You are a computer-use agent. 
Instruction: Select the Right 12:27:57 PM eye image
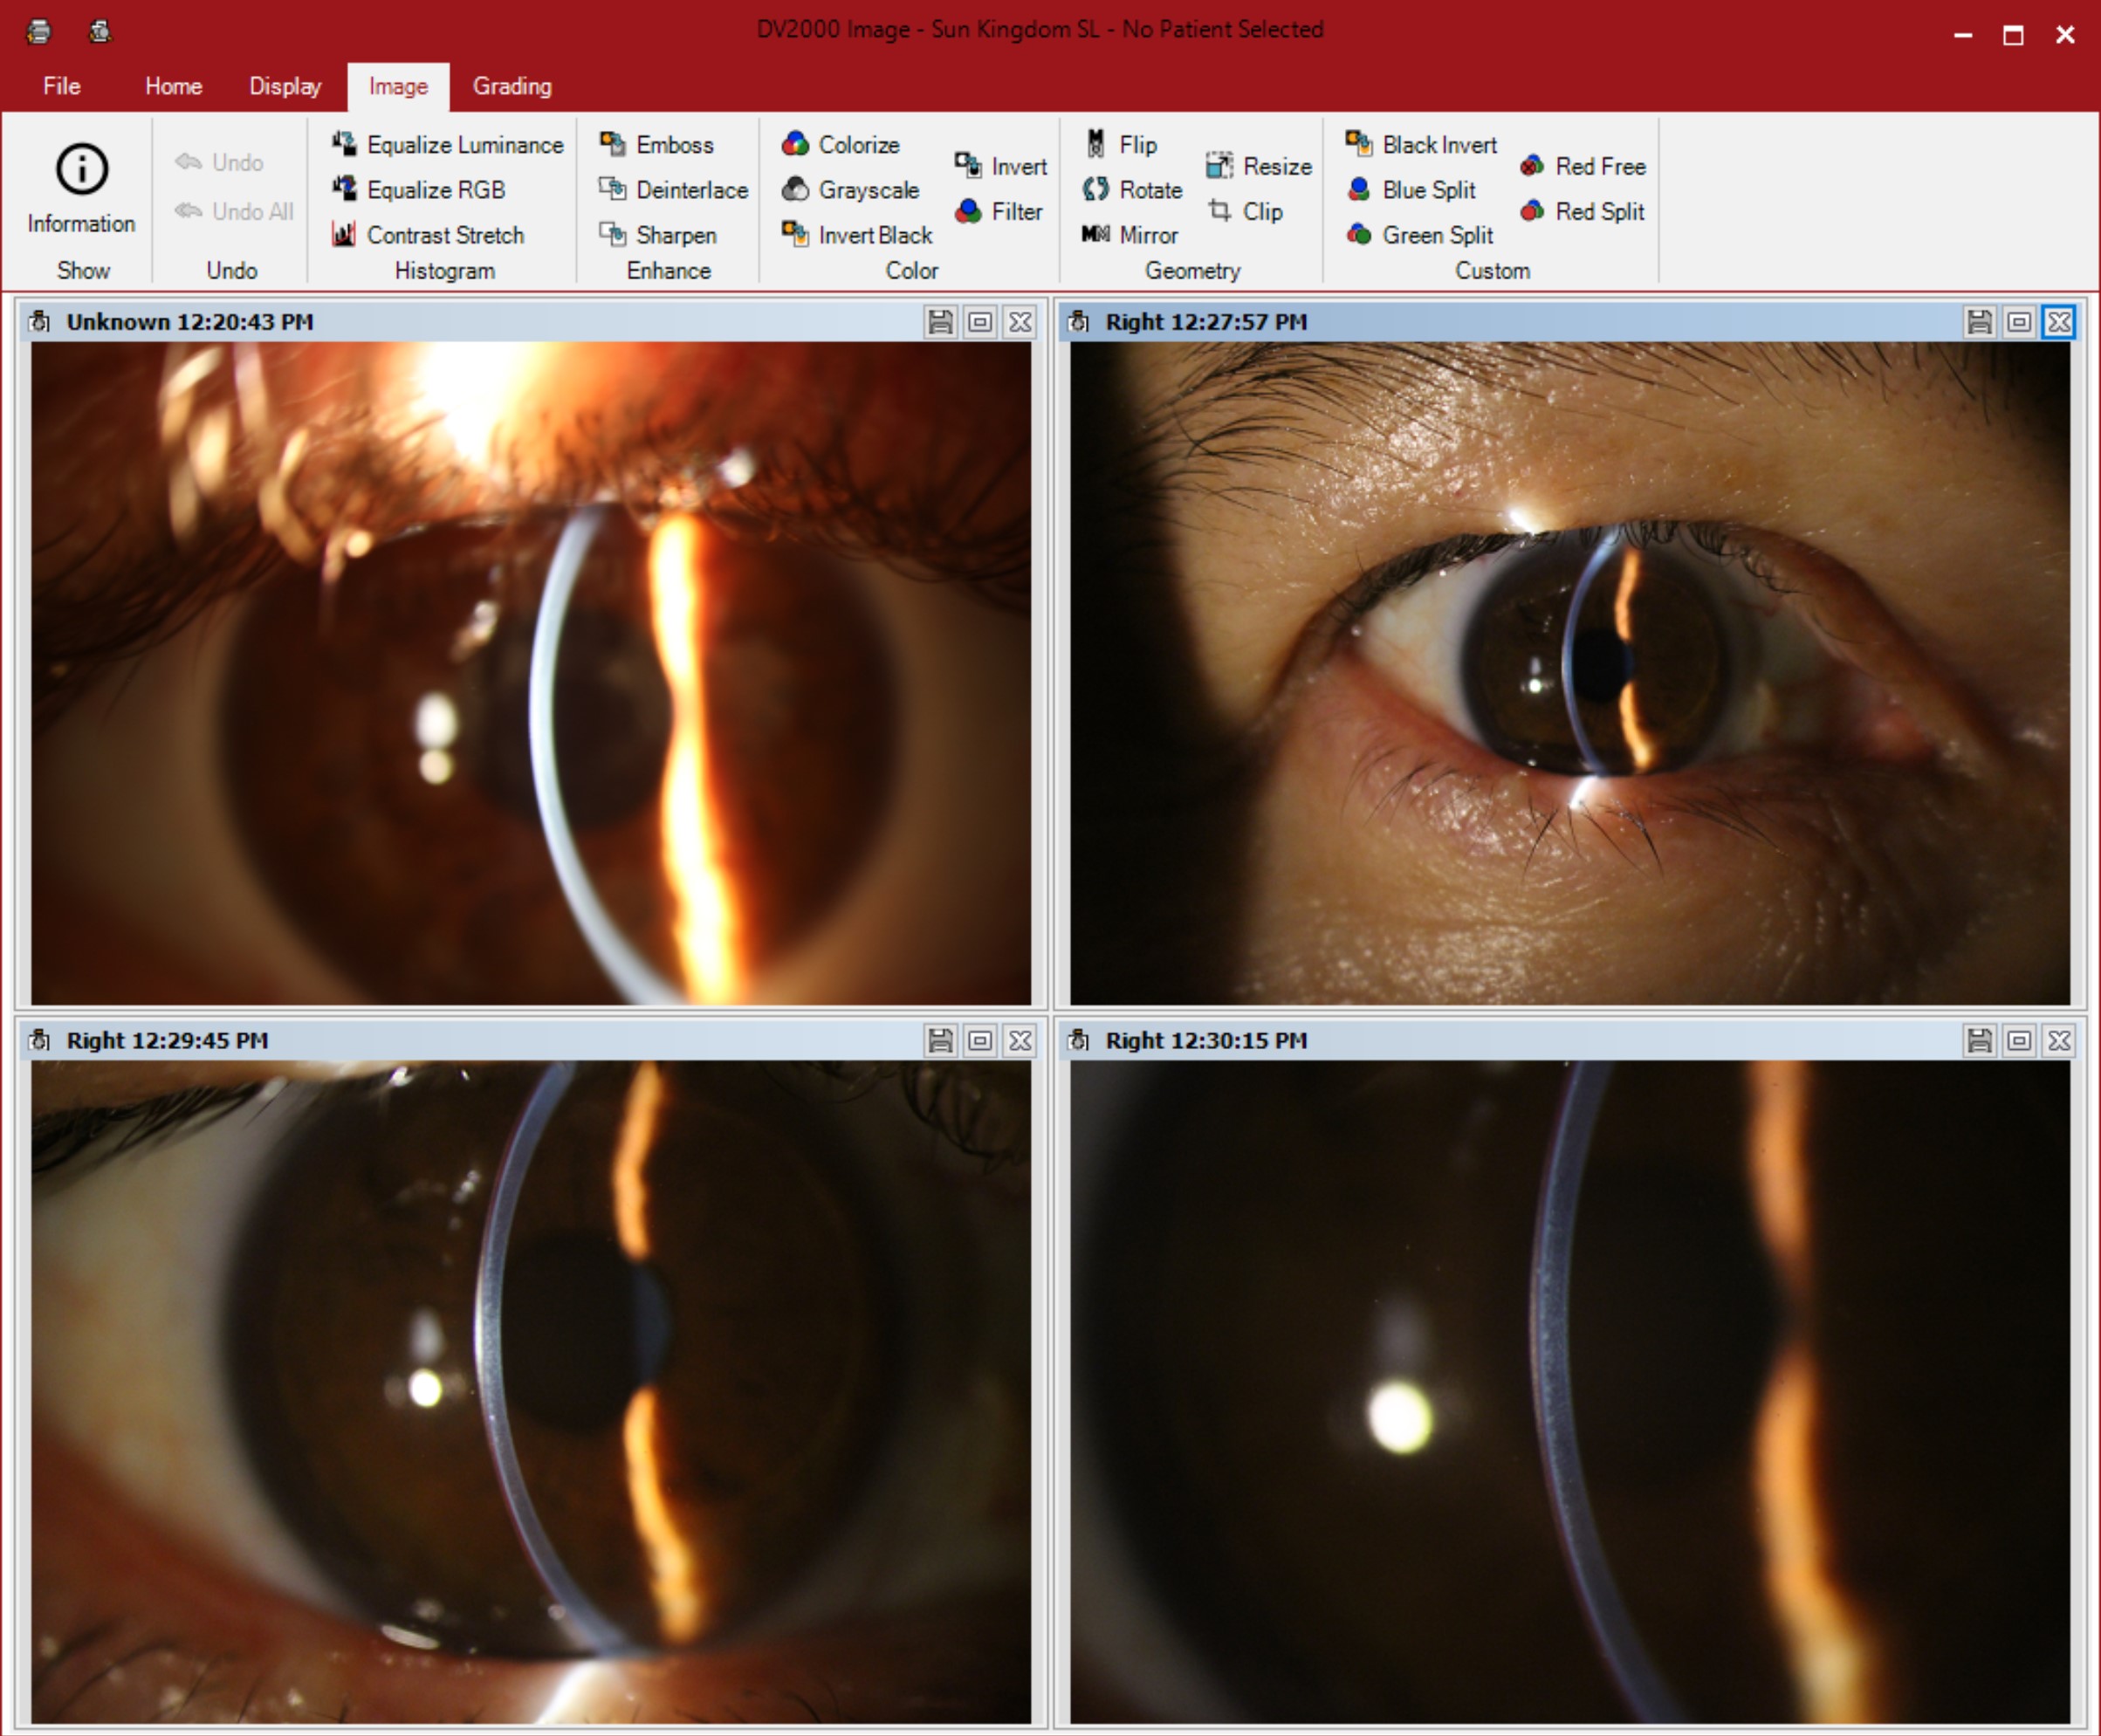(x=1569, y=673)
